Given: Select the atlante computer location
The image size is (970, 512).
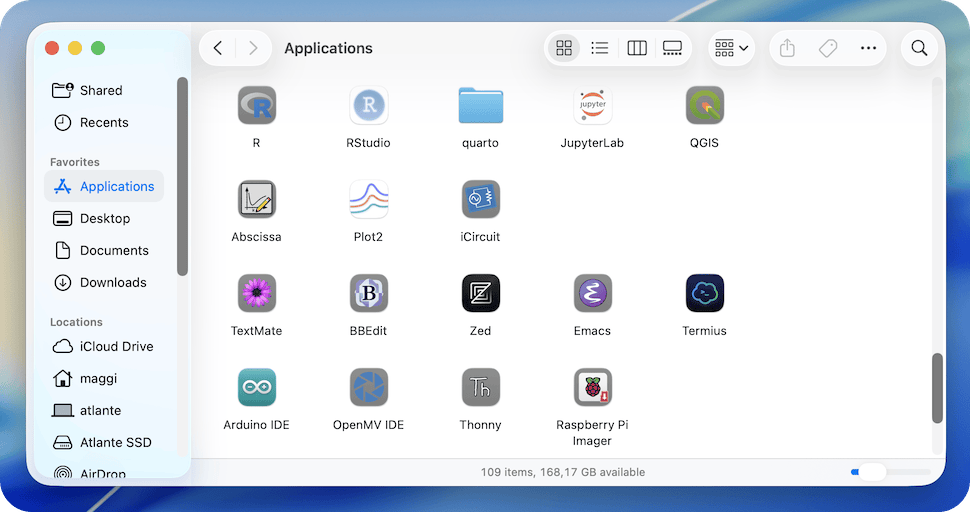Looking at the screenshot, I should click(104, 411).
